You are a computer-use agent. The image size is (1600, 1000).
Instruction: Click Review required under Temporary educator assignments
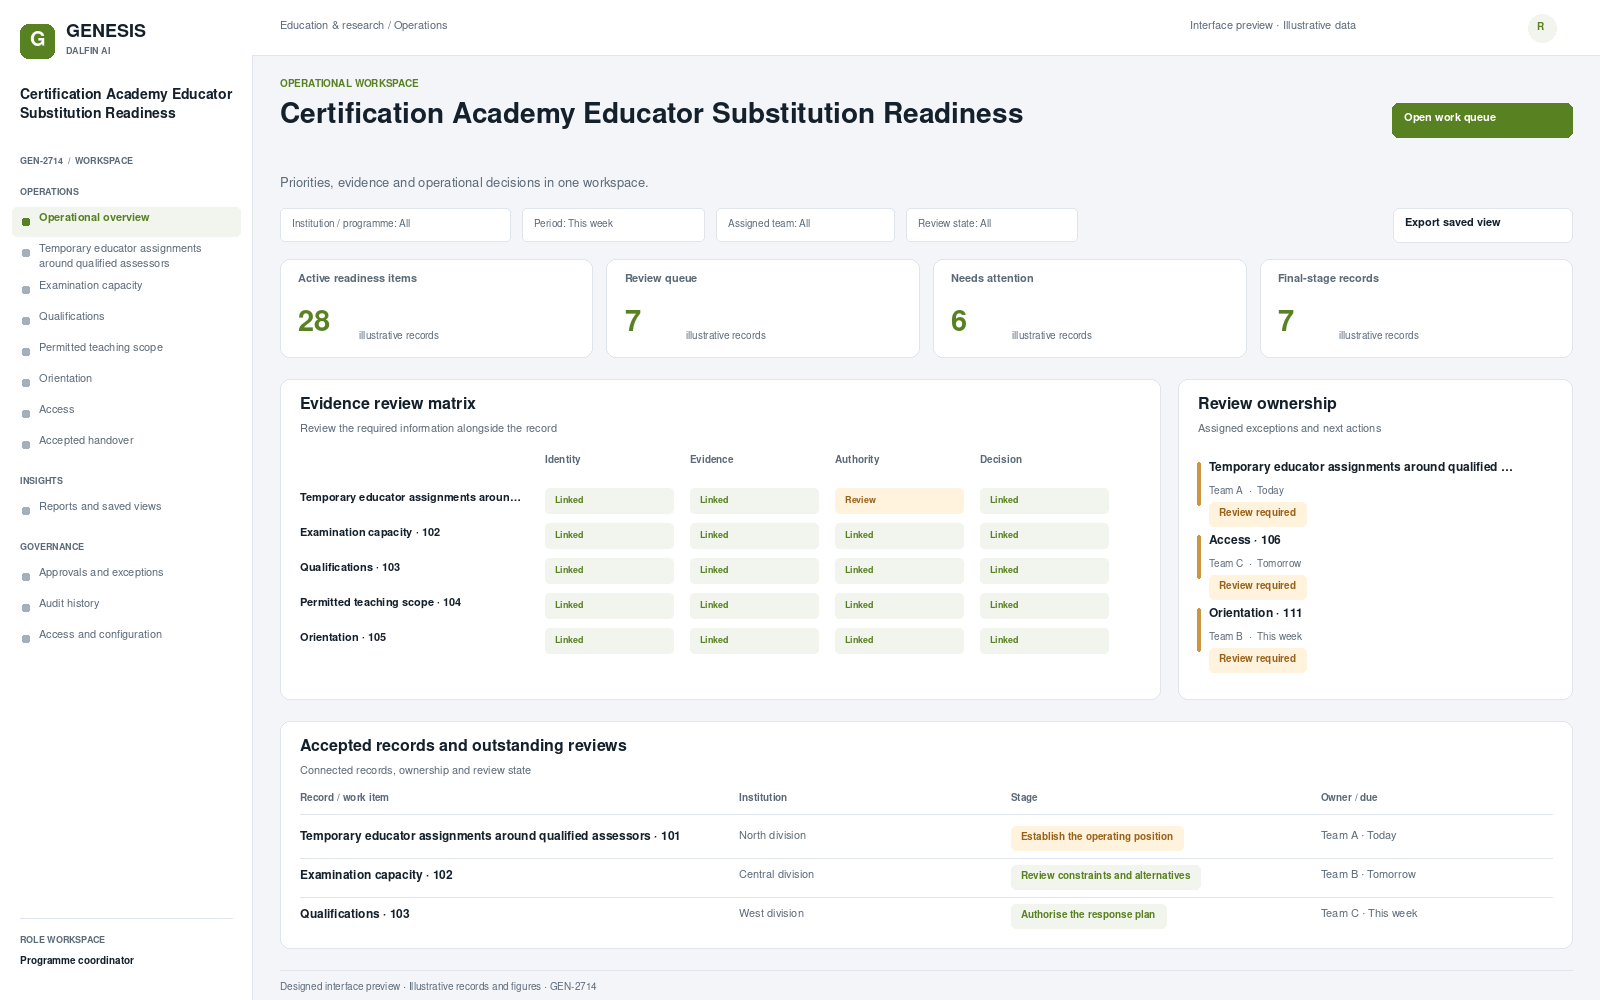1257,514
